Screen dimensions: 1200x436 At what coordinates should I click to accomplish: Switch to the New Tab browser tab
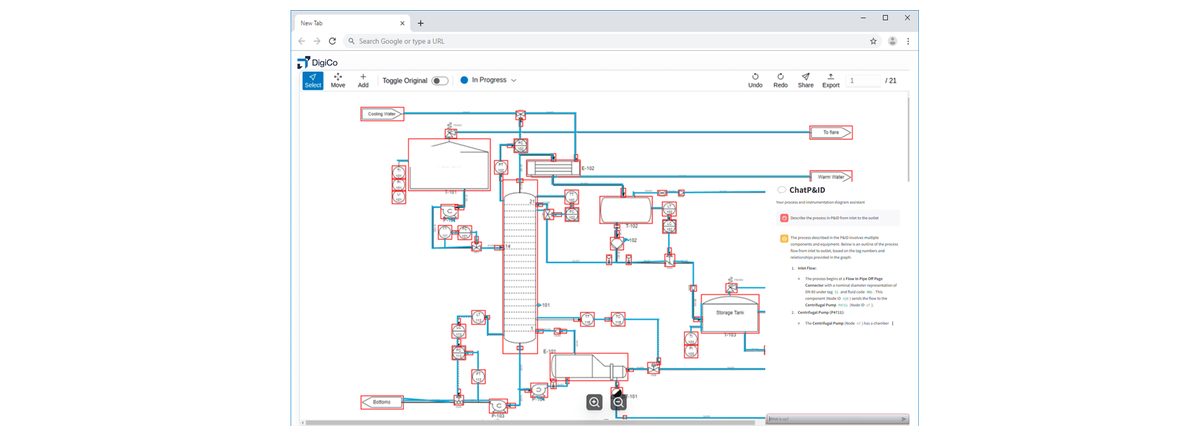[x=352, y=22]
